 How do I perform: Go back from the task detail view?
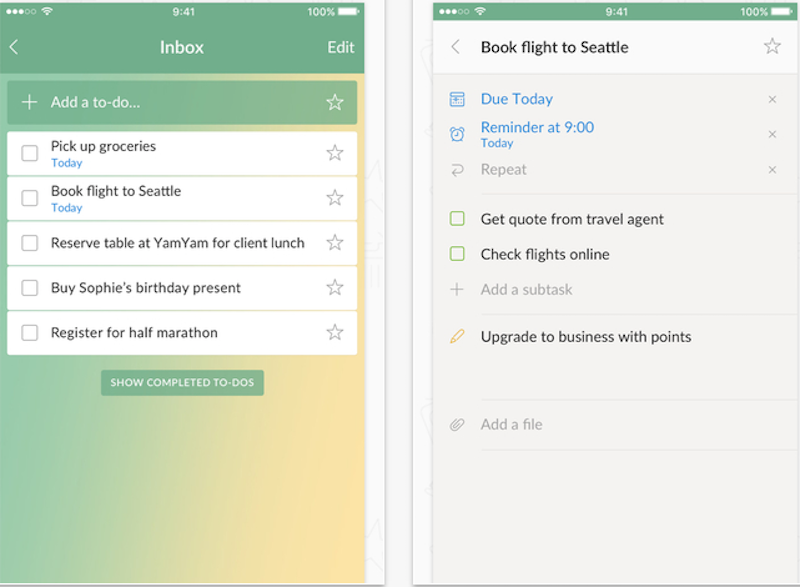(x=456, y=47)
